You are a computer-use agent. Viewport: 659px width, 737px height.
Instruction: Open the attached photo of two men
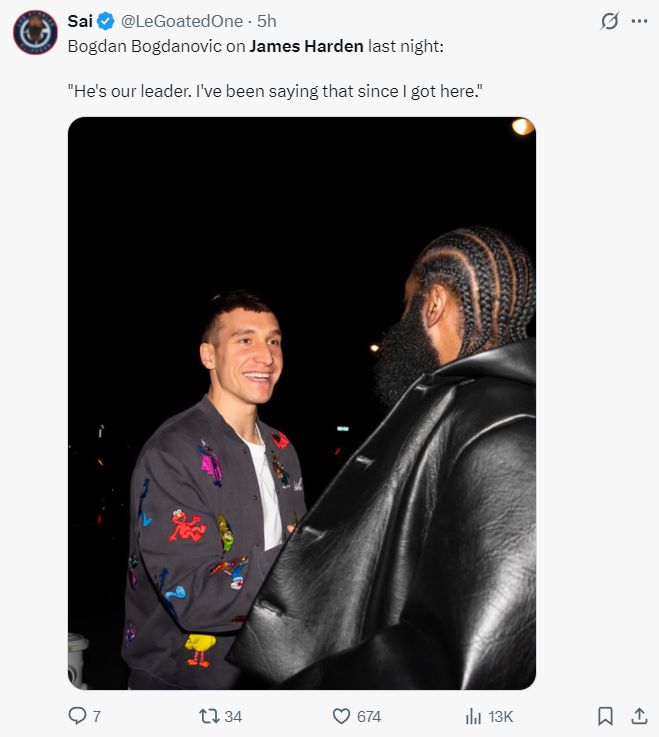pyautogui.click(x=302, y=403)
